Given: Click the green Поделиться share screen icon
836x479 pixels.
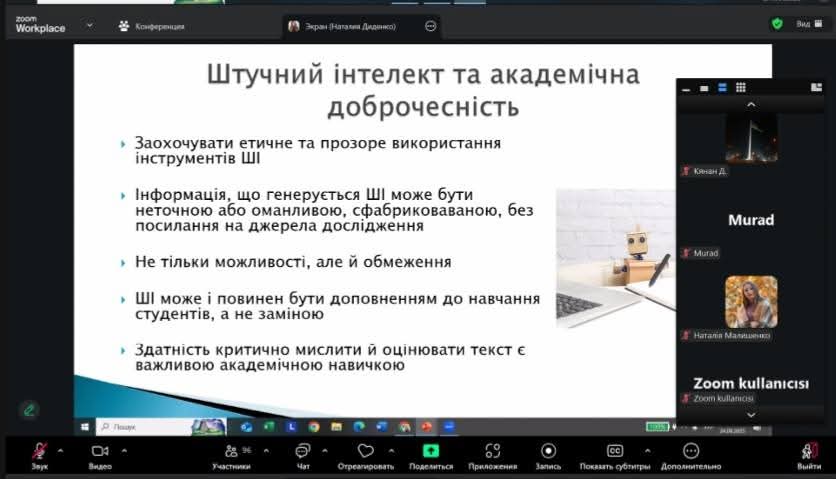Looking at the screenshot, I should click(431, 452).
